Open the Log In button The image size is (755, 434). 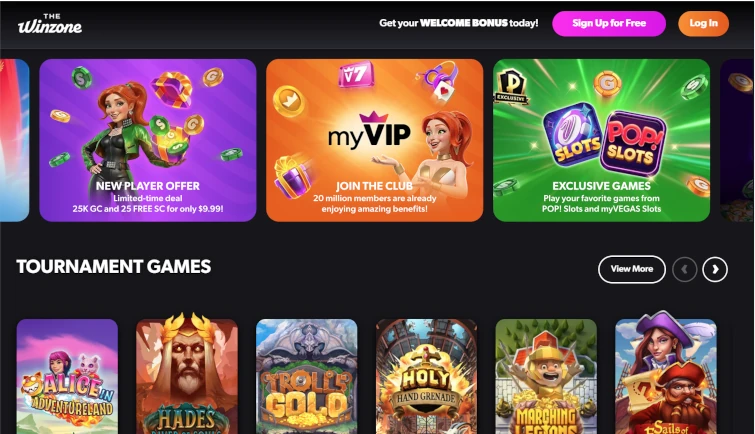[x=703, y=23]
